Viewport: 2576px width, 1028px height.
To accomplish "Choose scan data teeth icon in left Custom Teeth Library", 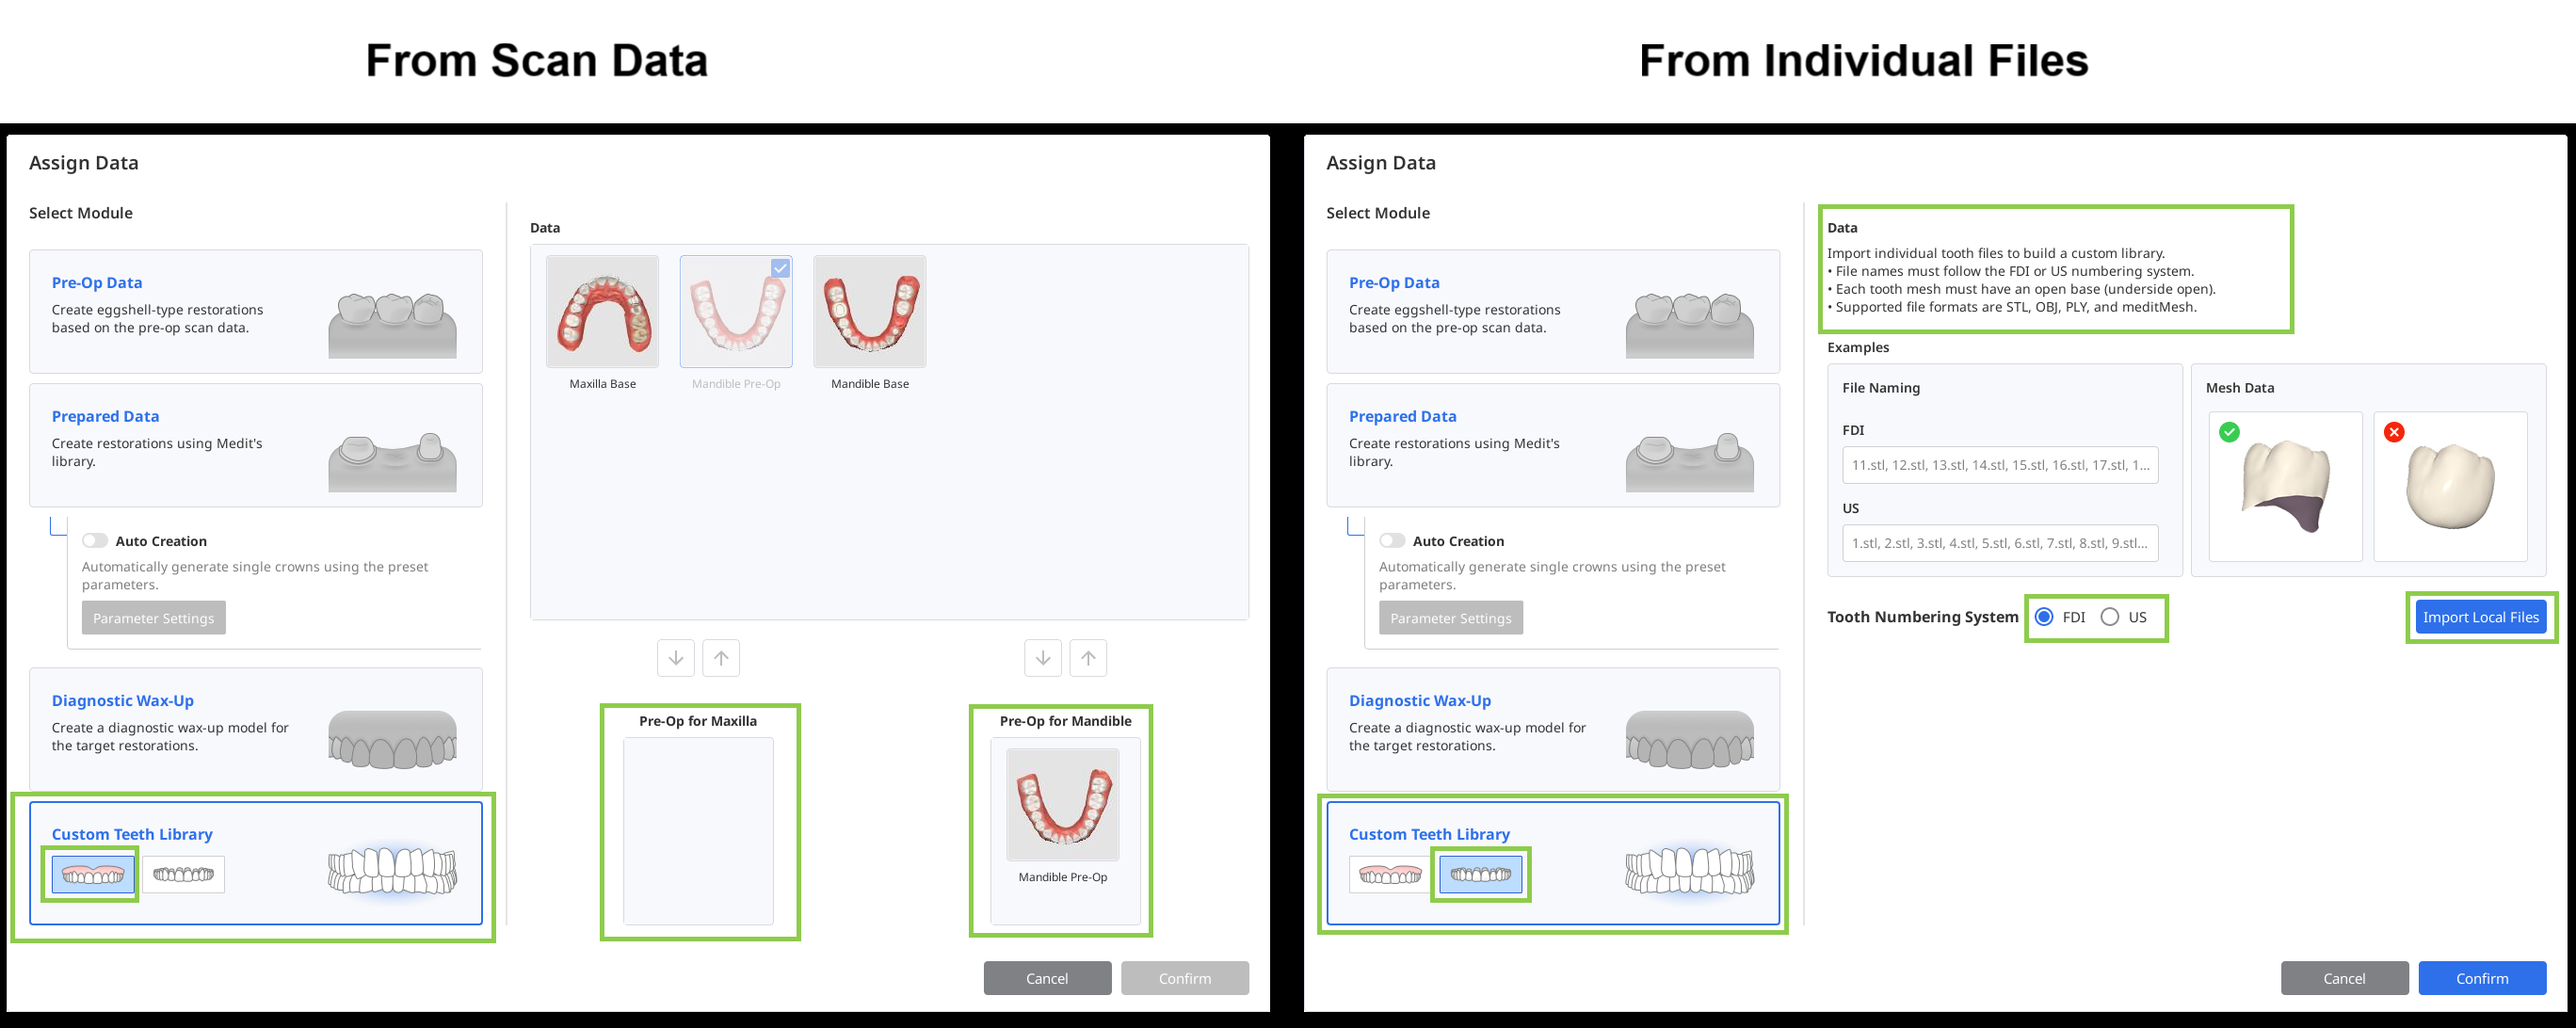I will 93,875.
